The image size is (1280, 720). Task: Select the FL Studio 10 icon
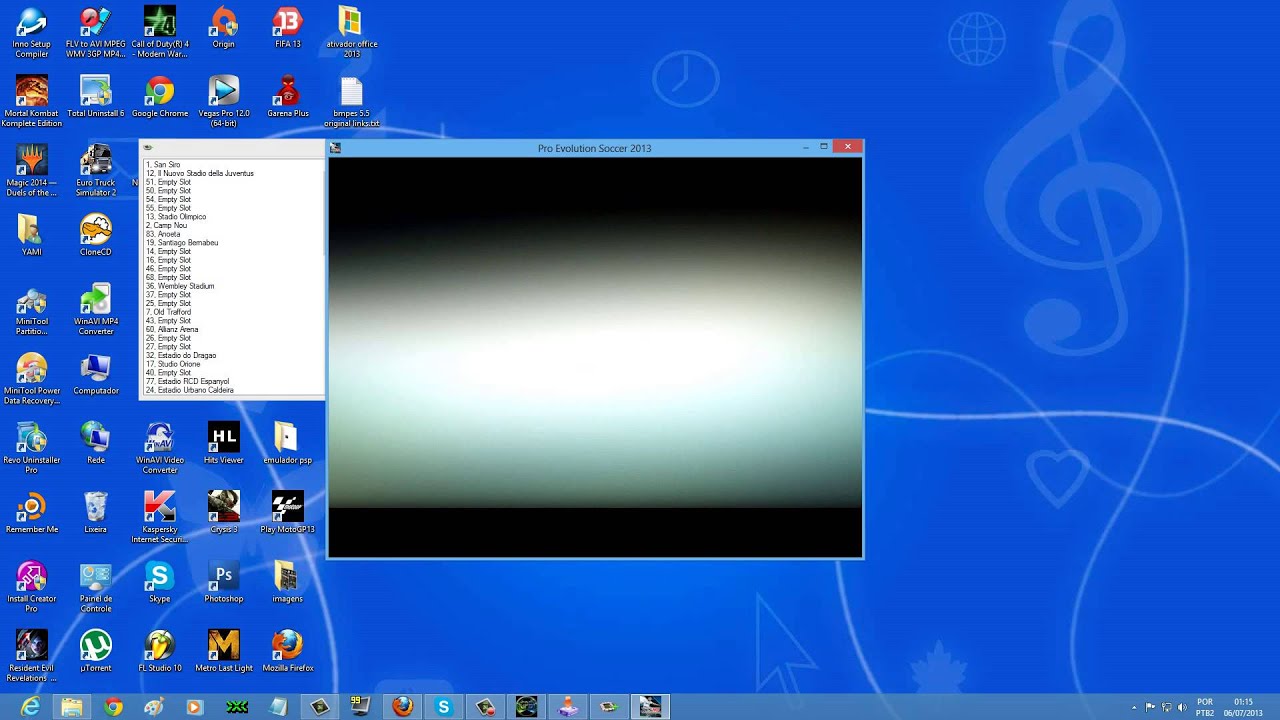(160, 650)
